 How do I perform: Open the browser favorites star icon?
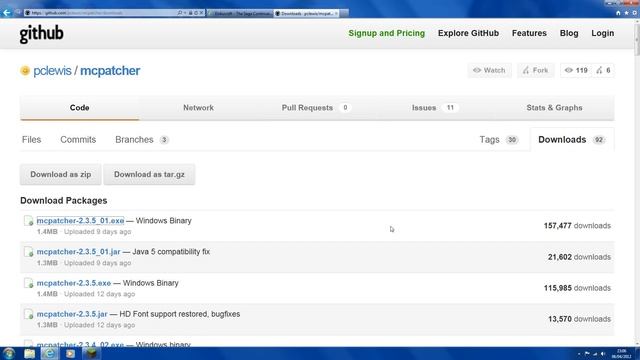coord(626,13)
